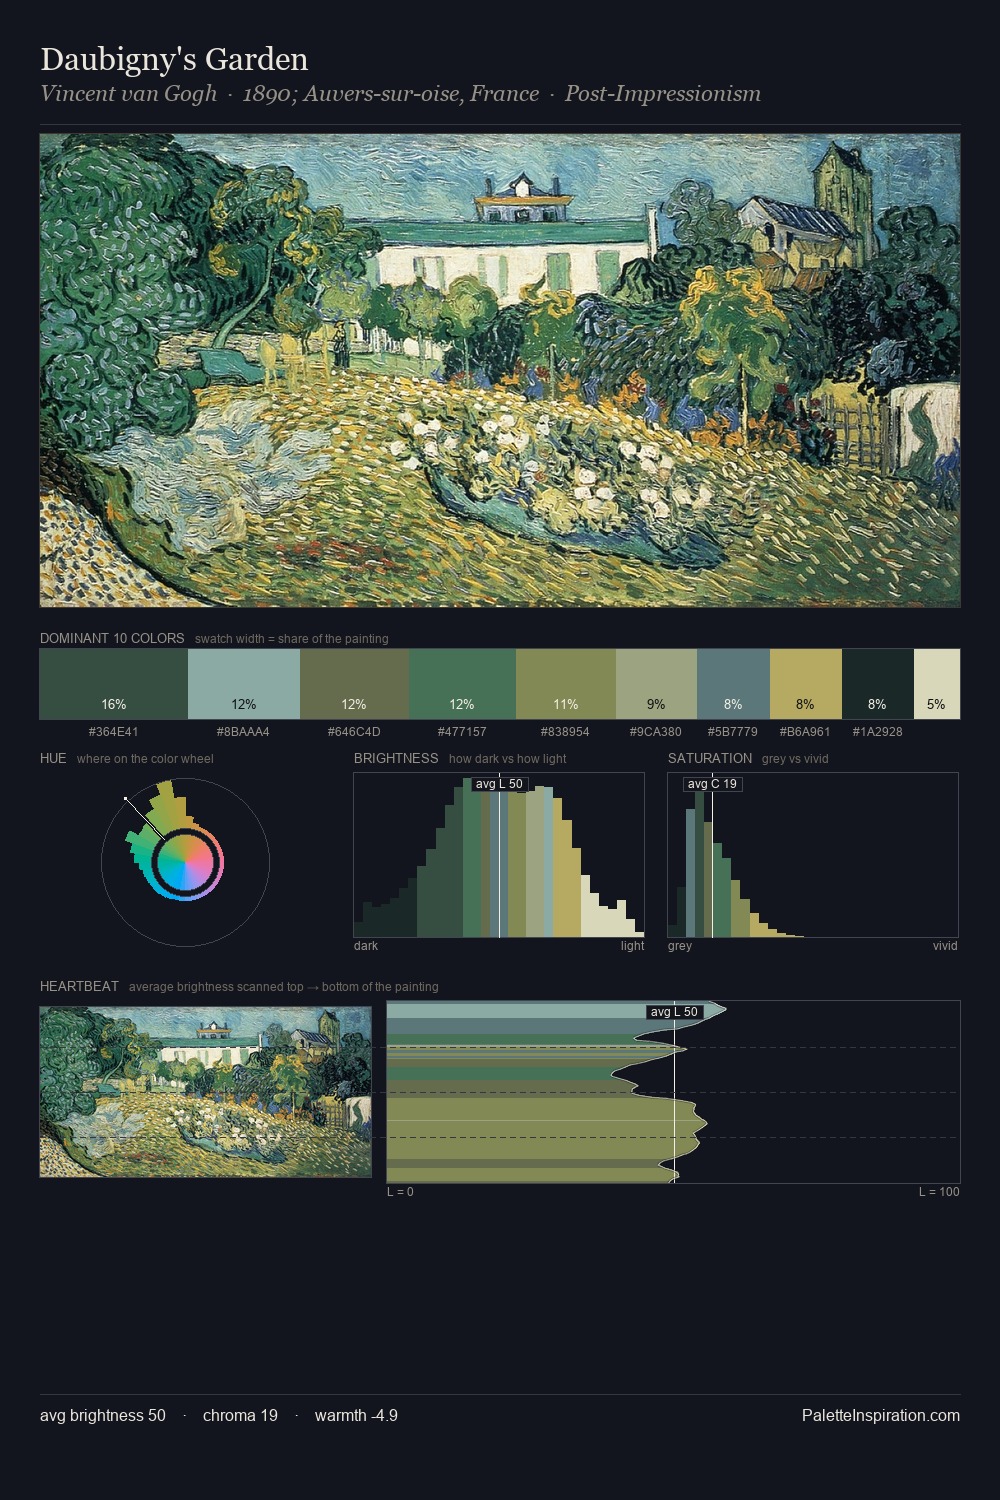Click the 'vivid' saturation axis label
This screenshot has height=1500, width=1000.
[x=945, y=946]
